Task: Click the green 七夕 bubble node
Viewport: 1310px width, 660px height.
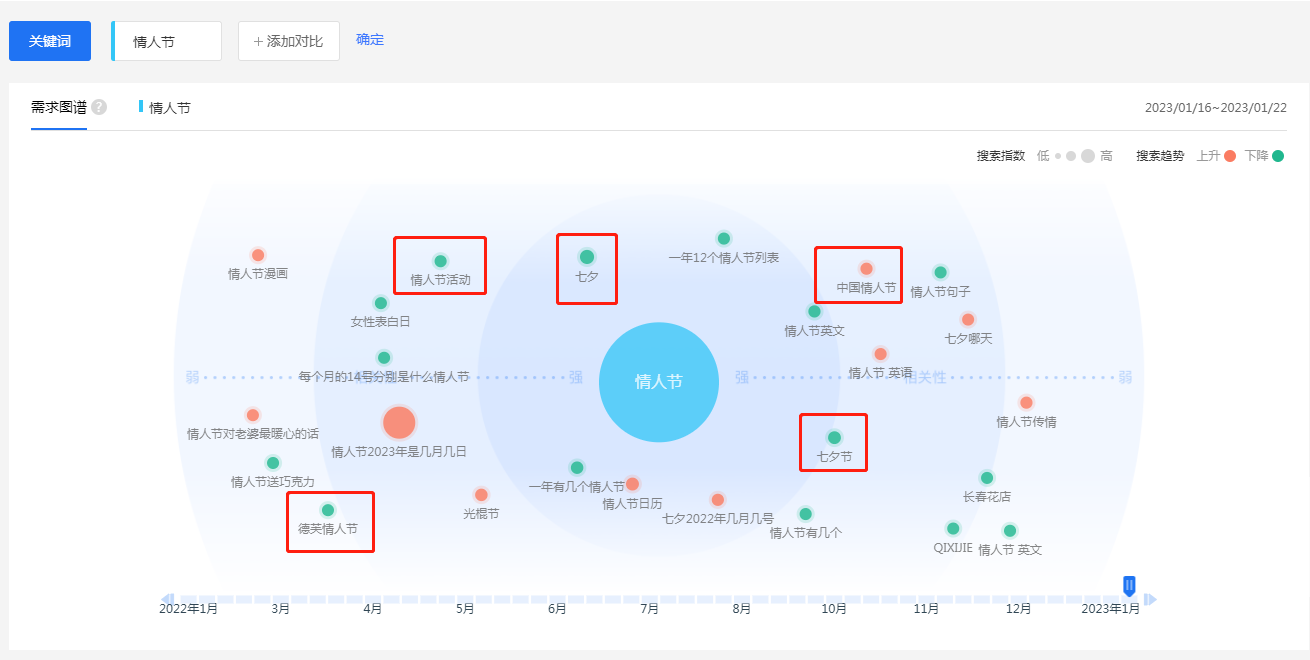Action: coord(587,257)
